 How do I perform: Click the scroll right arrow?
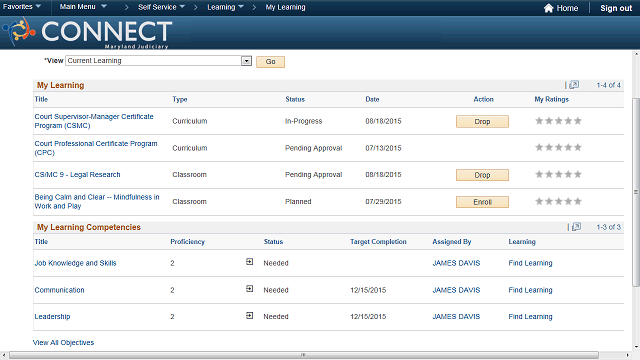pyautogui.click(x=627, y=355)
